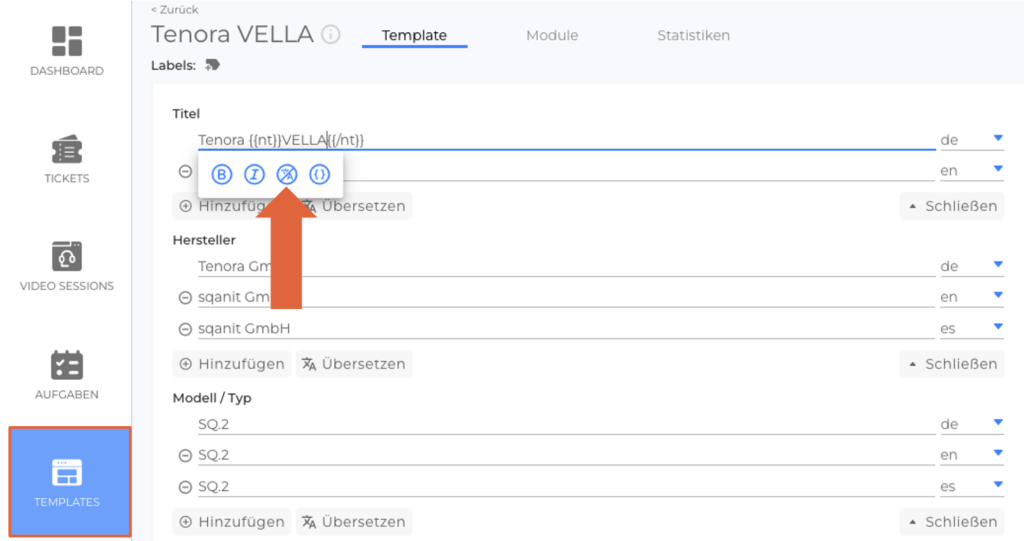Apply bold formatting in the popup toolbar
The width and height of the screenshot is (1024, 541).
pos(222,175)
